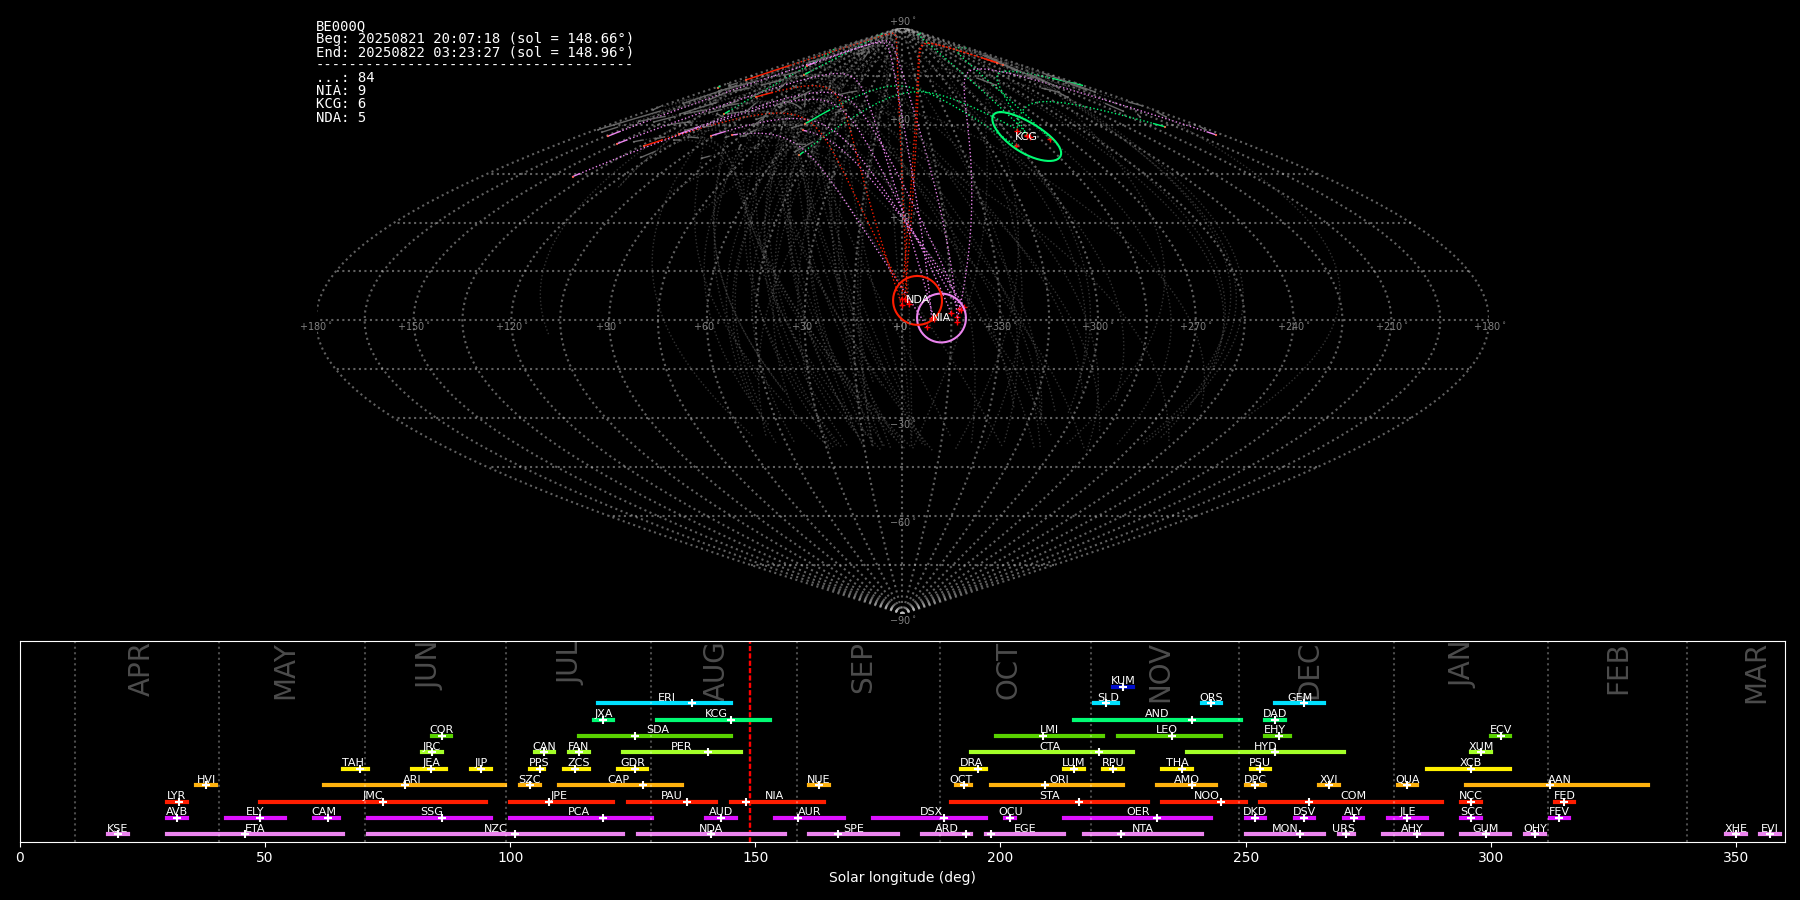This screenshot has height=900, width=1800.
Task: Select the CAP shower bar label
Action: [619, 780]
